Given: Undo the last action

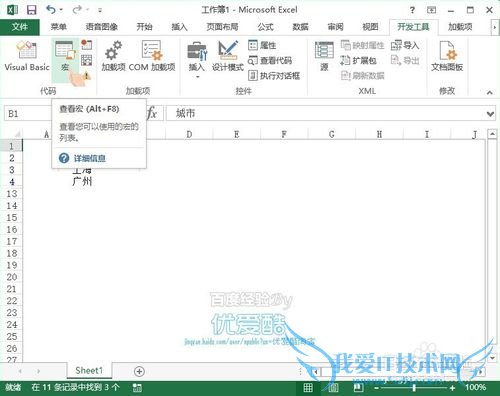Looking at the screenshot, I should pos(51,10).
